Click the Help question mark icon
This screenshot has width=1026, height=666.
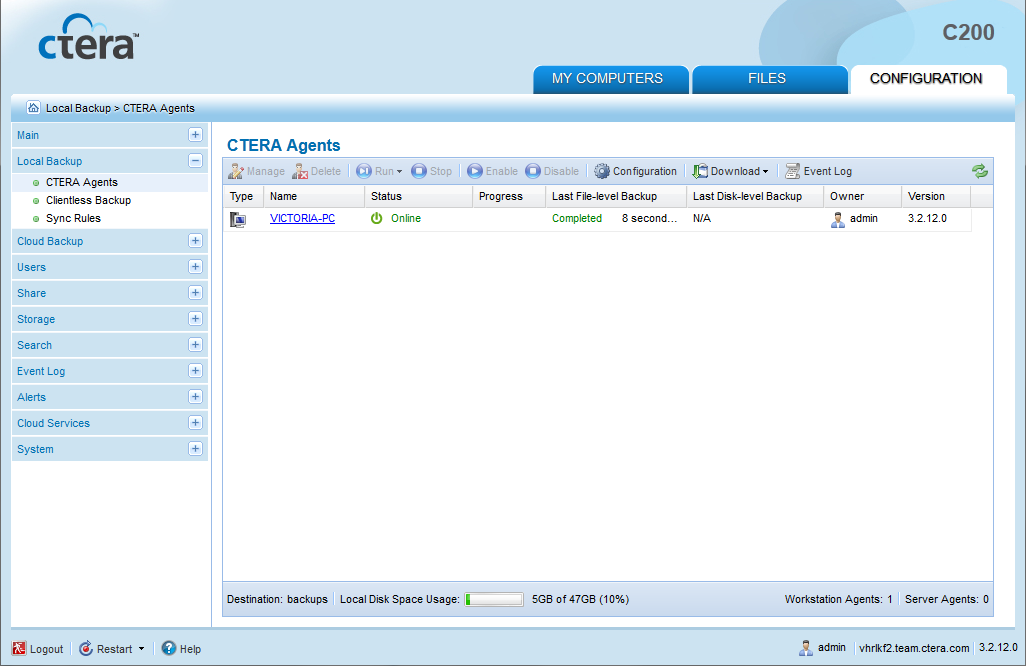click(169, 648)
